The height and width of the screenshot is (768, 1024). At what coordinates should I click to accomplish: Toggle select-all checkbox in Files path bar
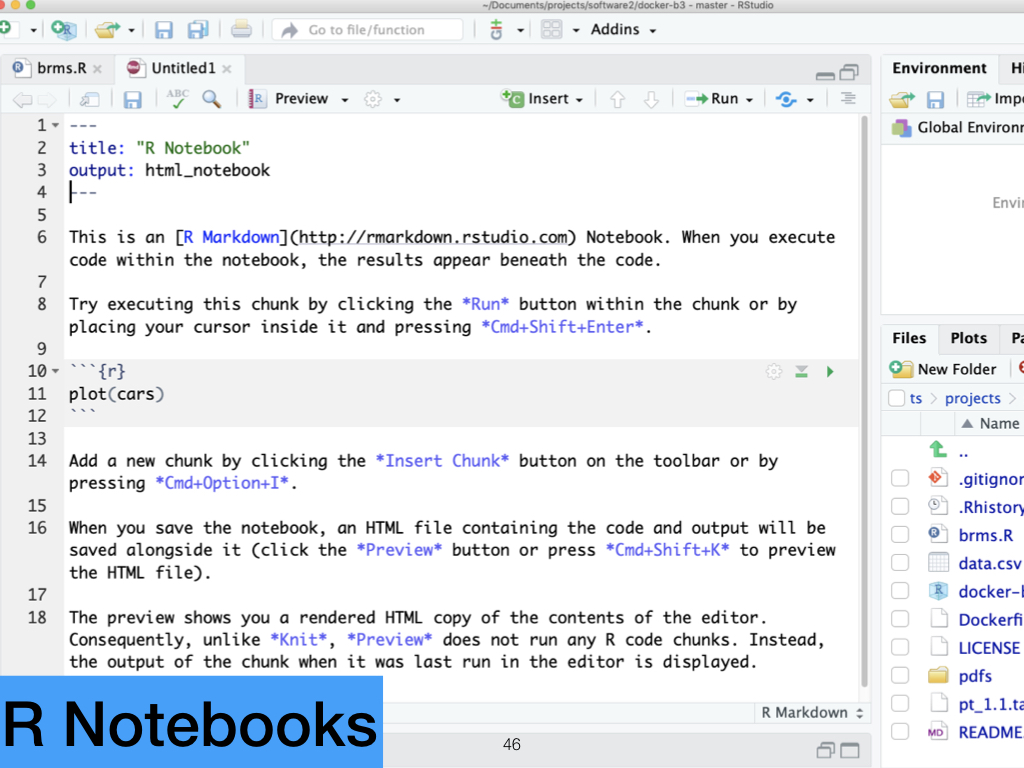[x=897, y=398]
